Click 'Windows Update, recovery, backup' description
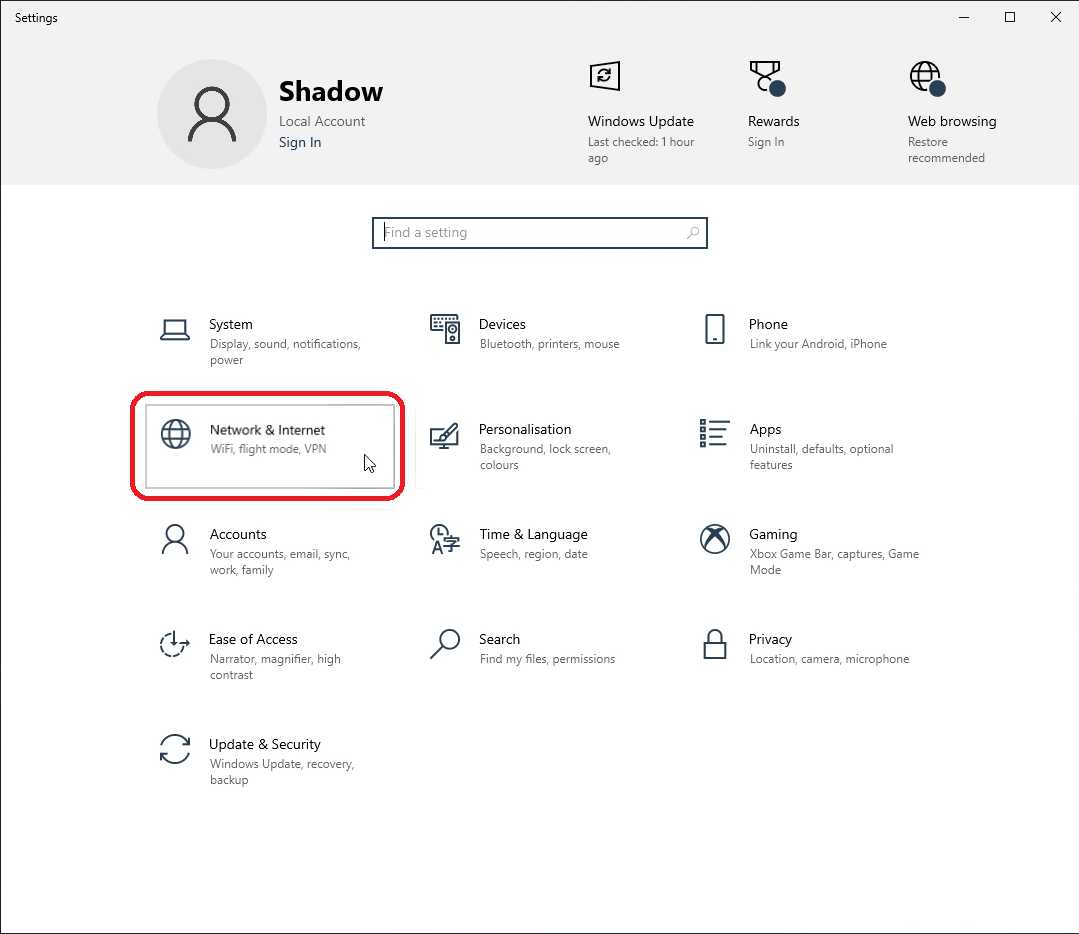 (x=282, y=772)
